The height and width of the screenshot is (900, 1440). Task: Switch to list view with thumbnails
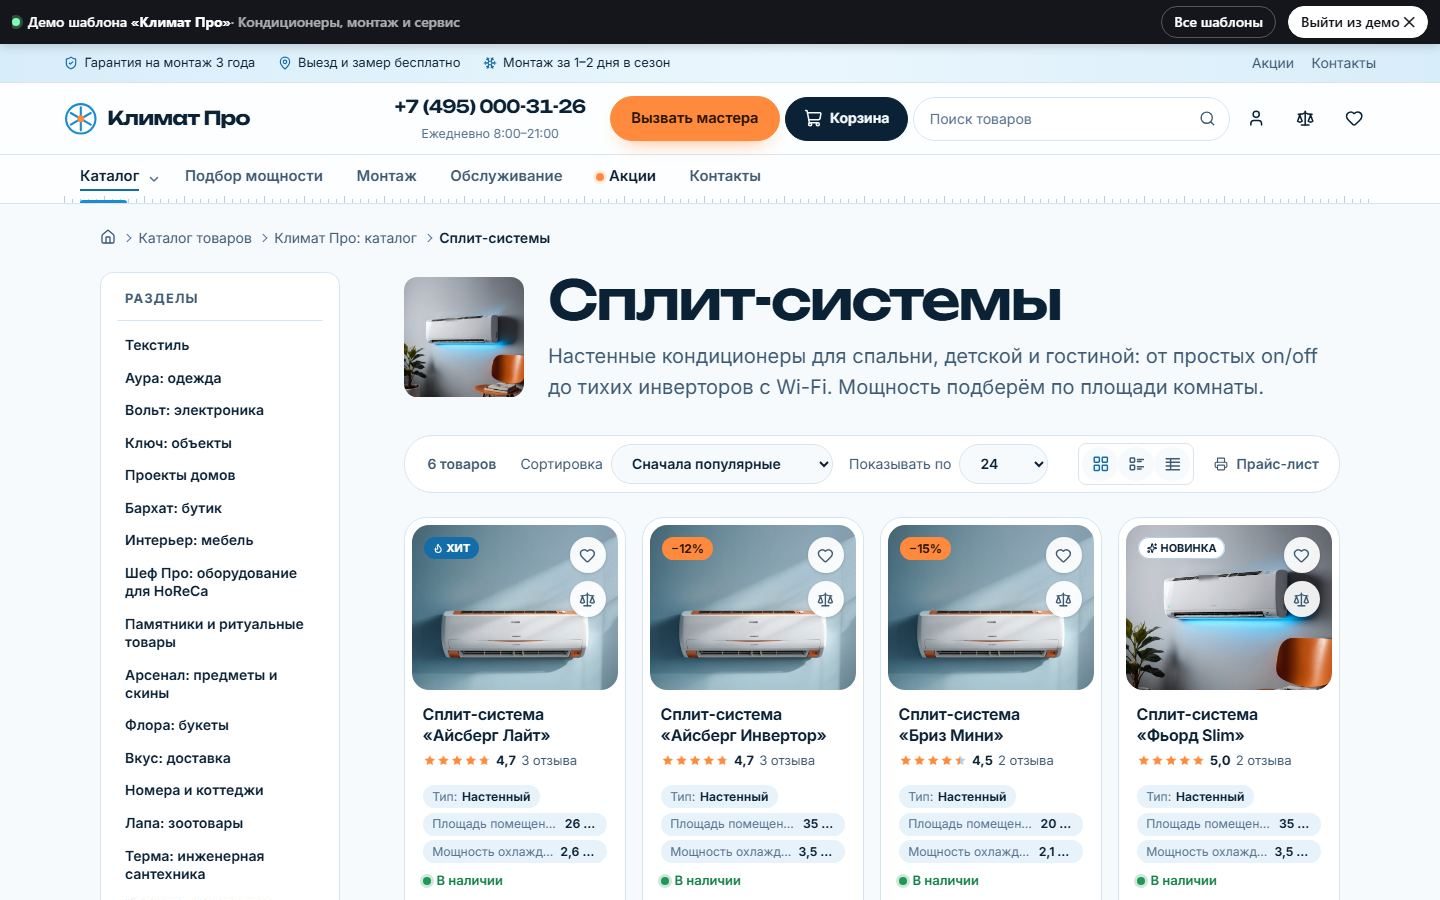(x=1137, y=464)
